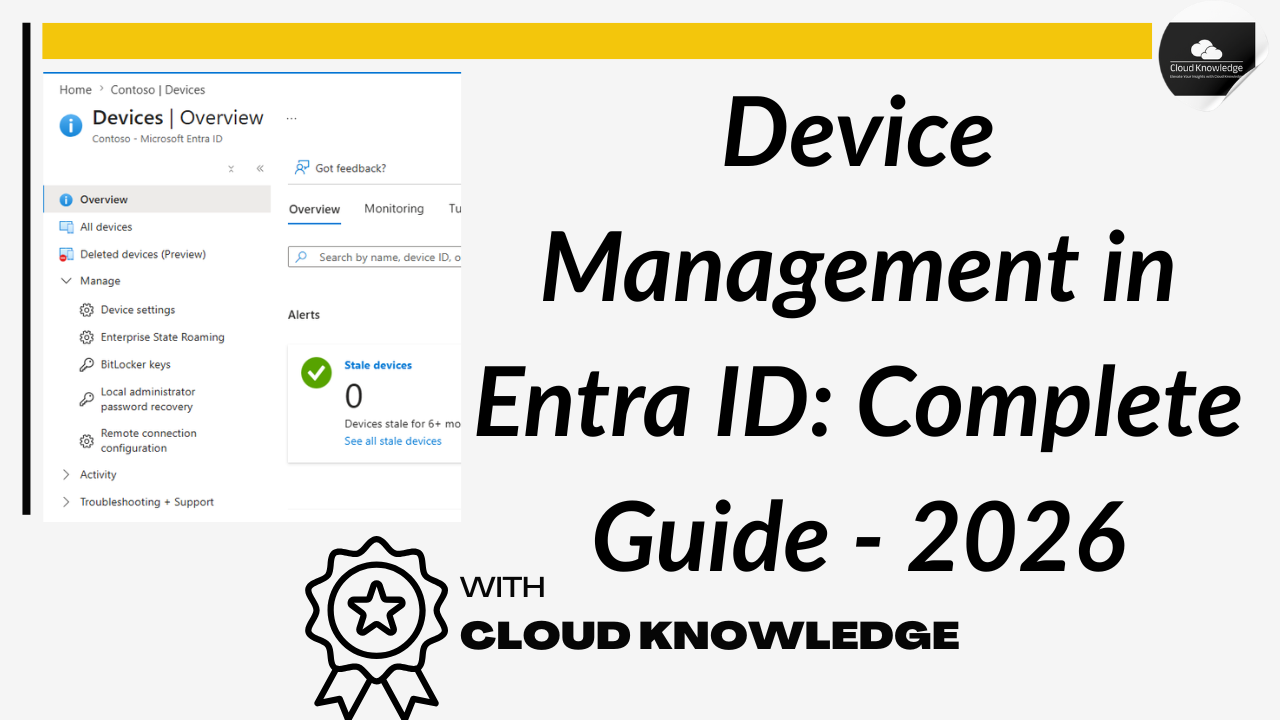Open Local administrator password recovery
This screenshot has width=1280, height=720.
148,399
